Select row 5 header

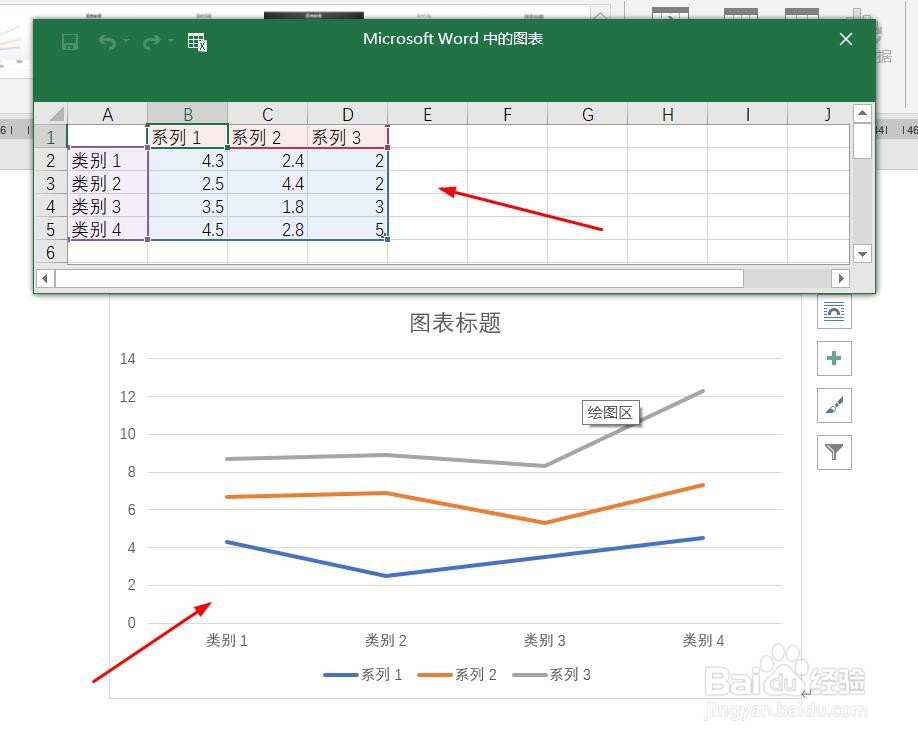[51, 229]
